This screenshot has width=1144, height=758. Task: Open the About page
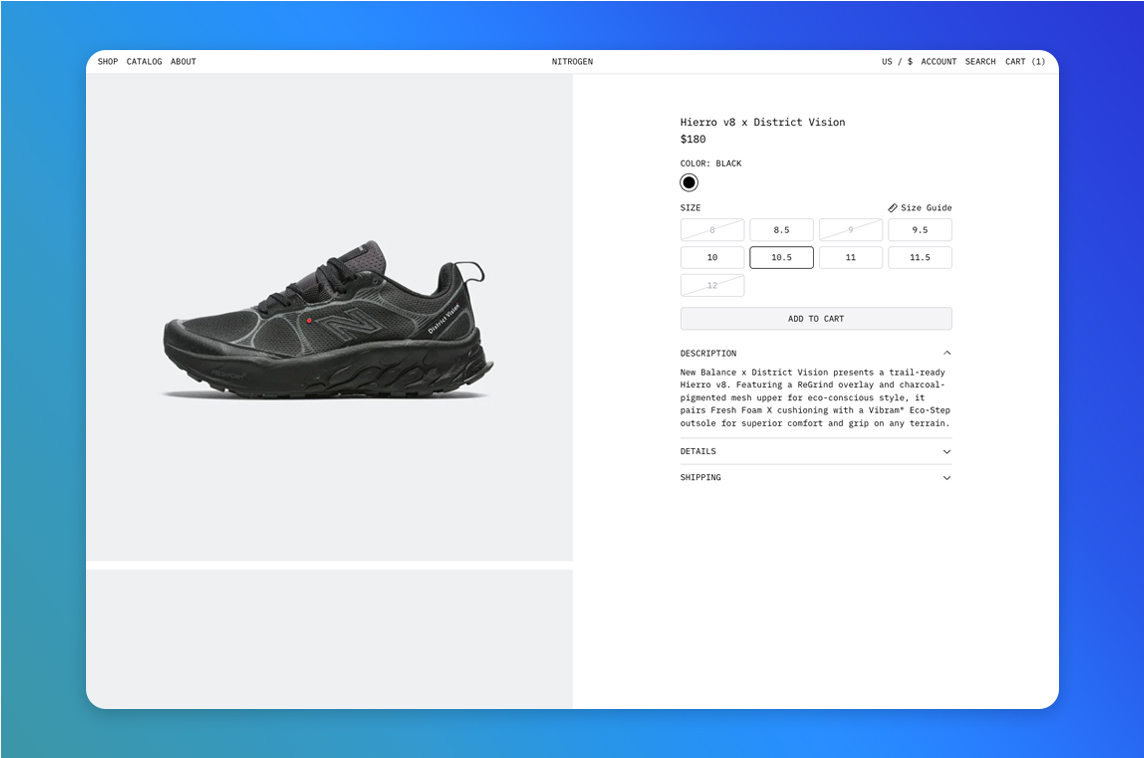tap(183, 62)
